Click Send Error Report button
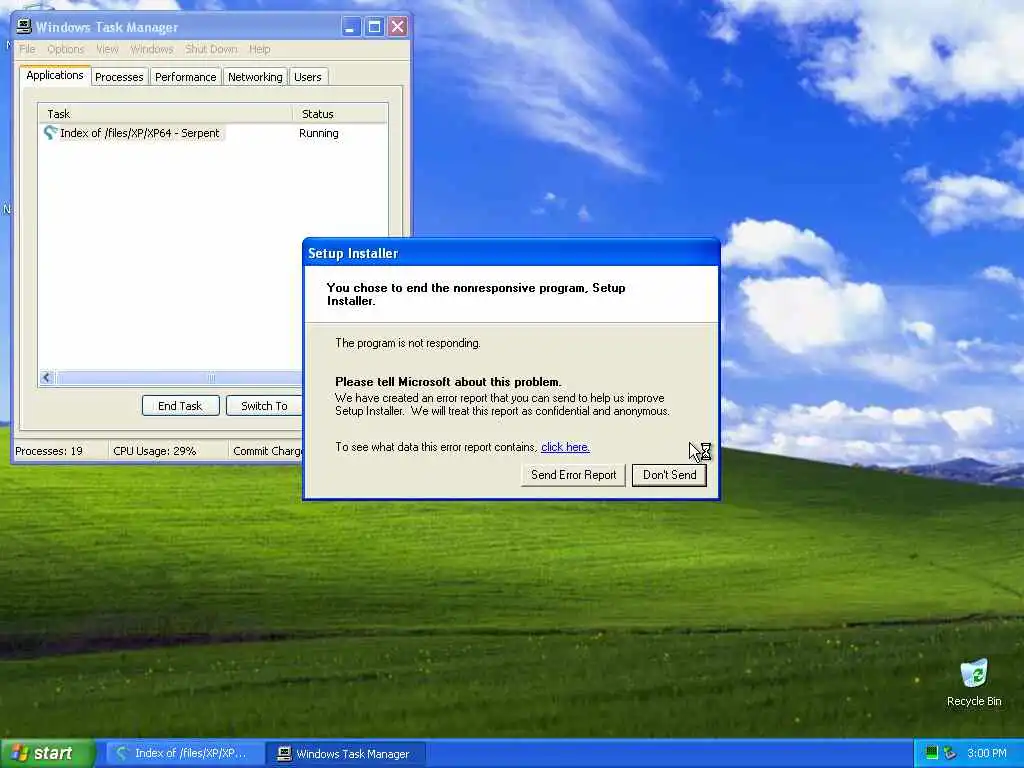 pos(573,475)
